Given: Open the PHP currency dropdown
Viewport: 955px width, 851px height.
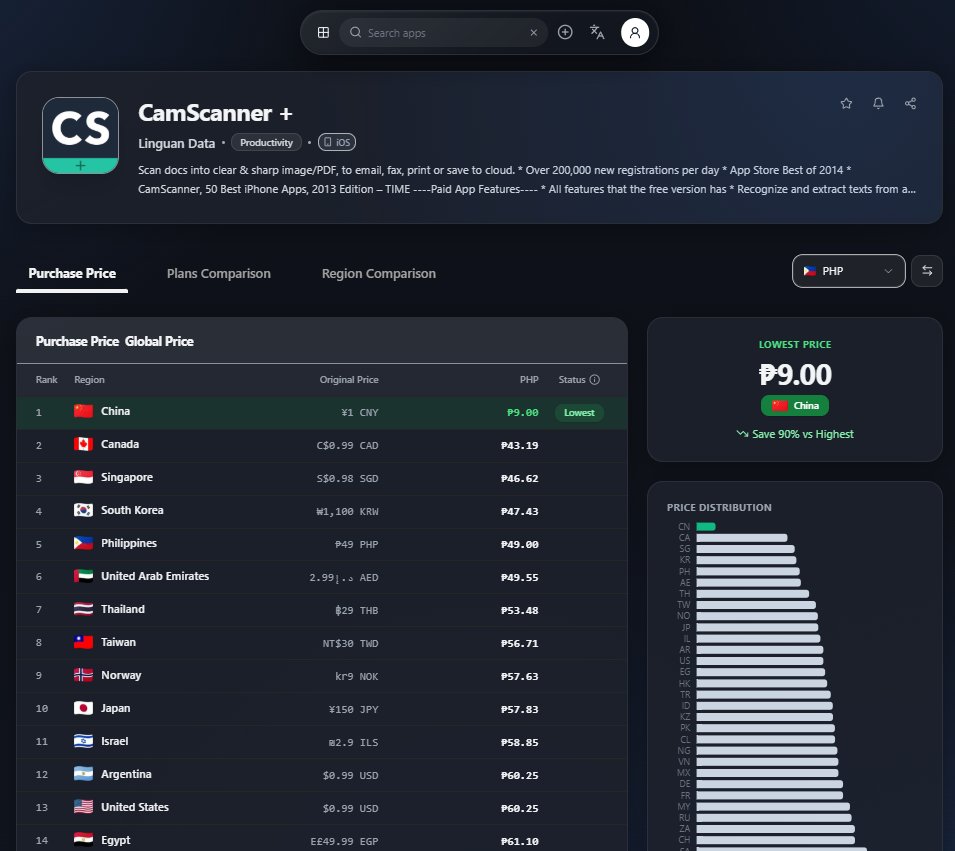Looking at the screenshot, I should pyautogui.click(x=848, y=271).
